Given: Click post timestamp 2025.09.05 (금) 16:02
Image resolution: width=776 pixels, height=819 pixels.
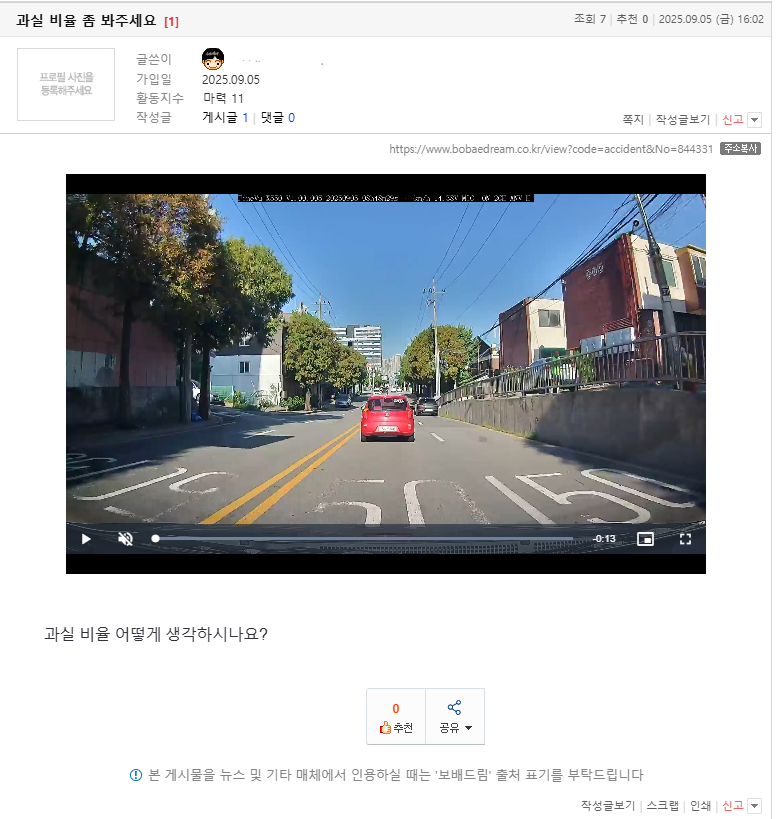Looking at the screenshot, I should 711,19.
